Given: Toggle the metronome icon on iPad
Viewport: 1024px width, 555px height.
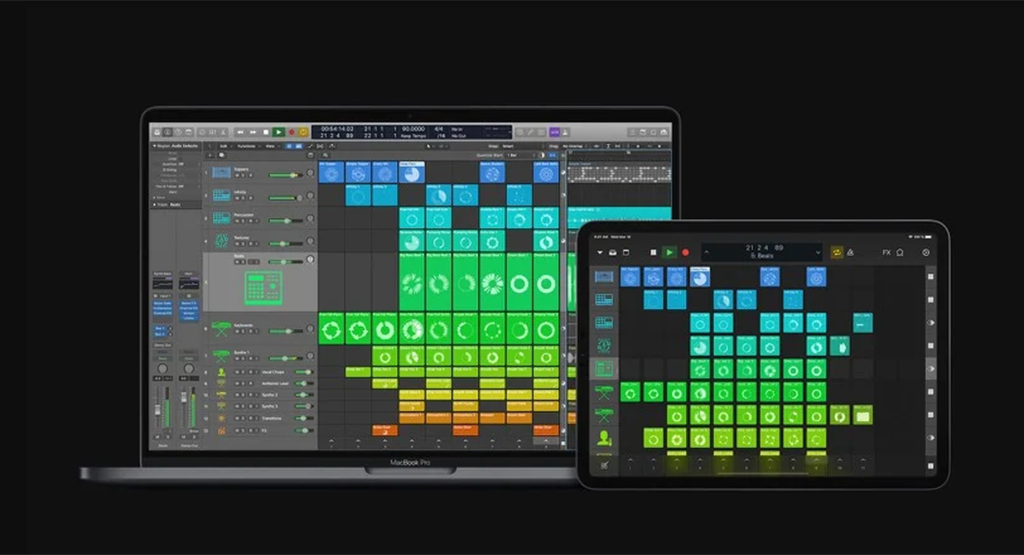Looking at the screenshot, I should (850, 252).
